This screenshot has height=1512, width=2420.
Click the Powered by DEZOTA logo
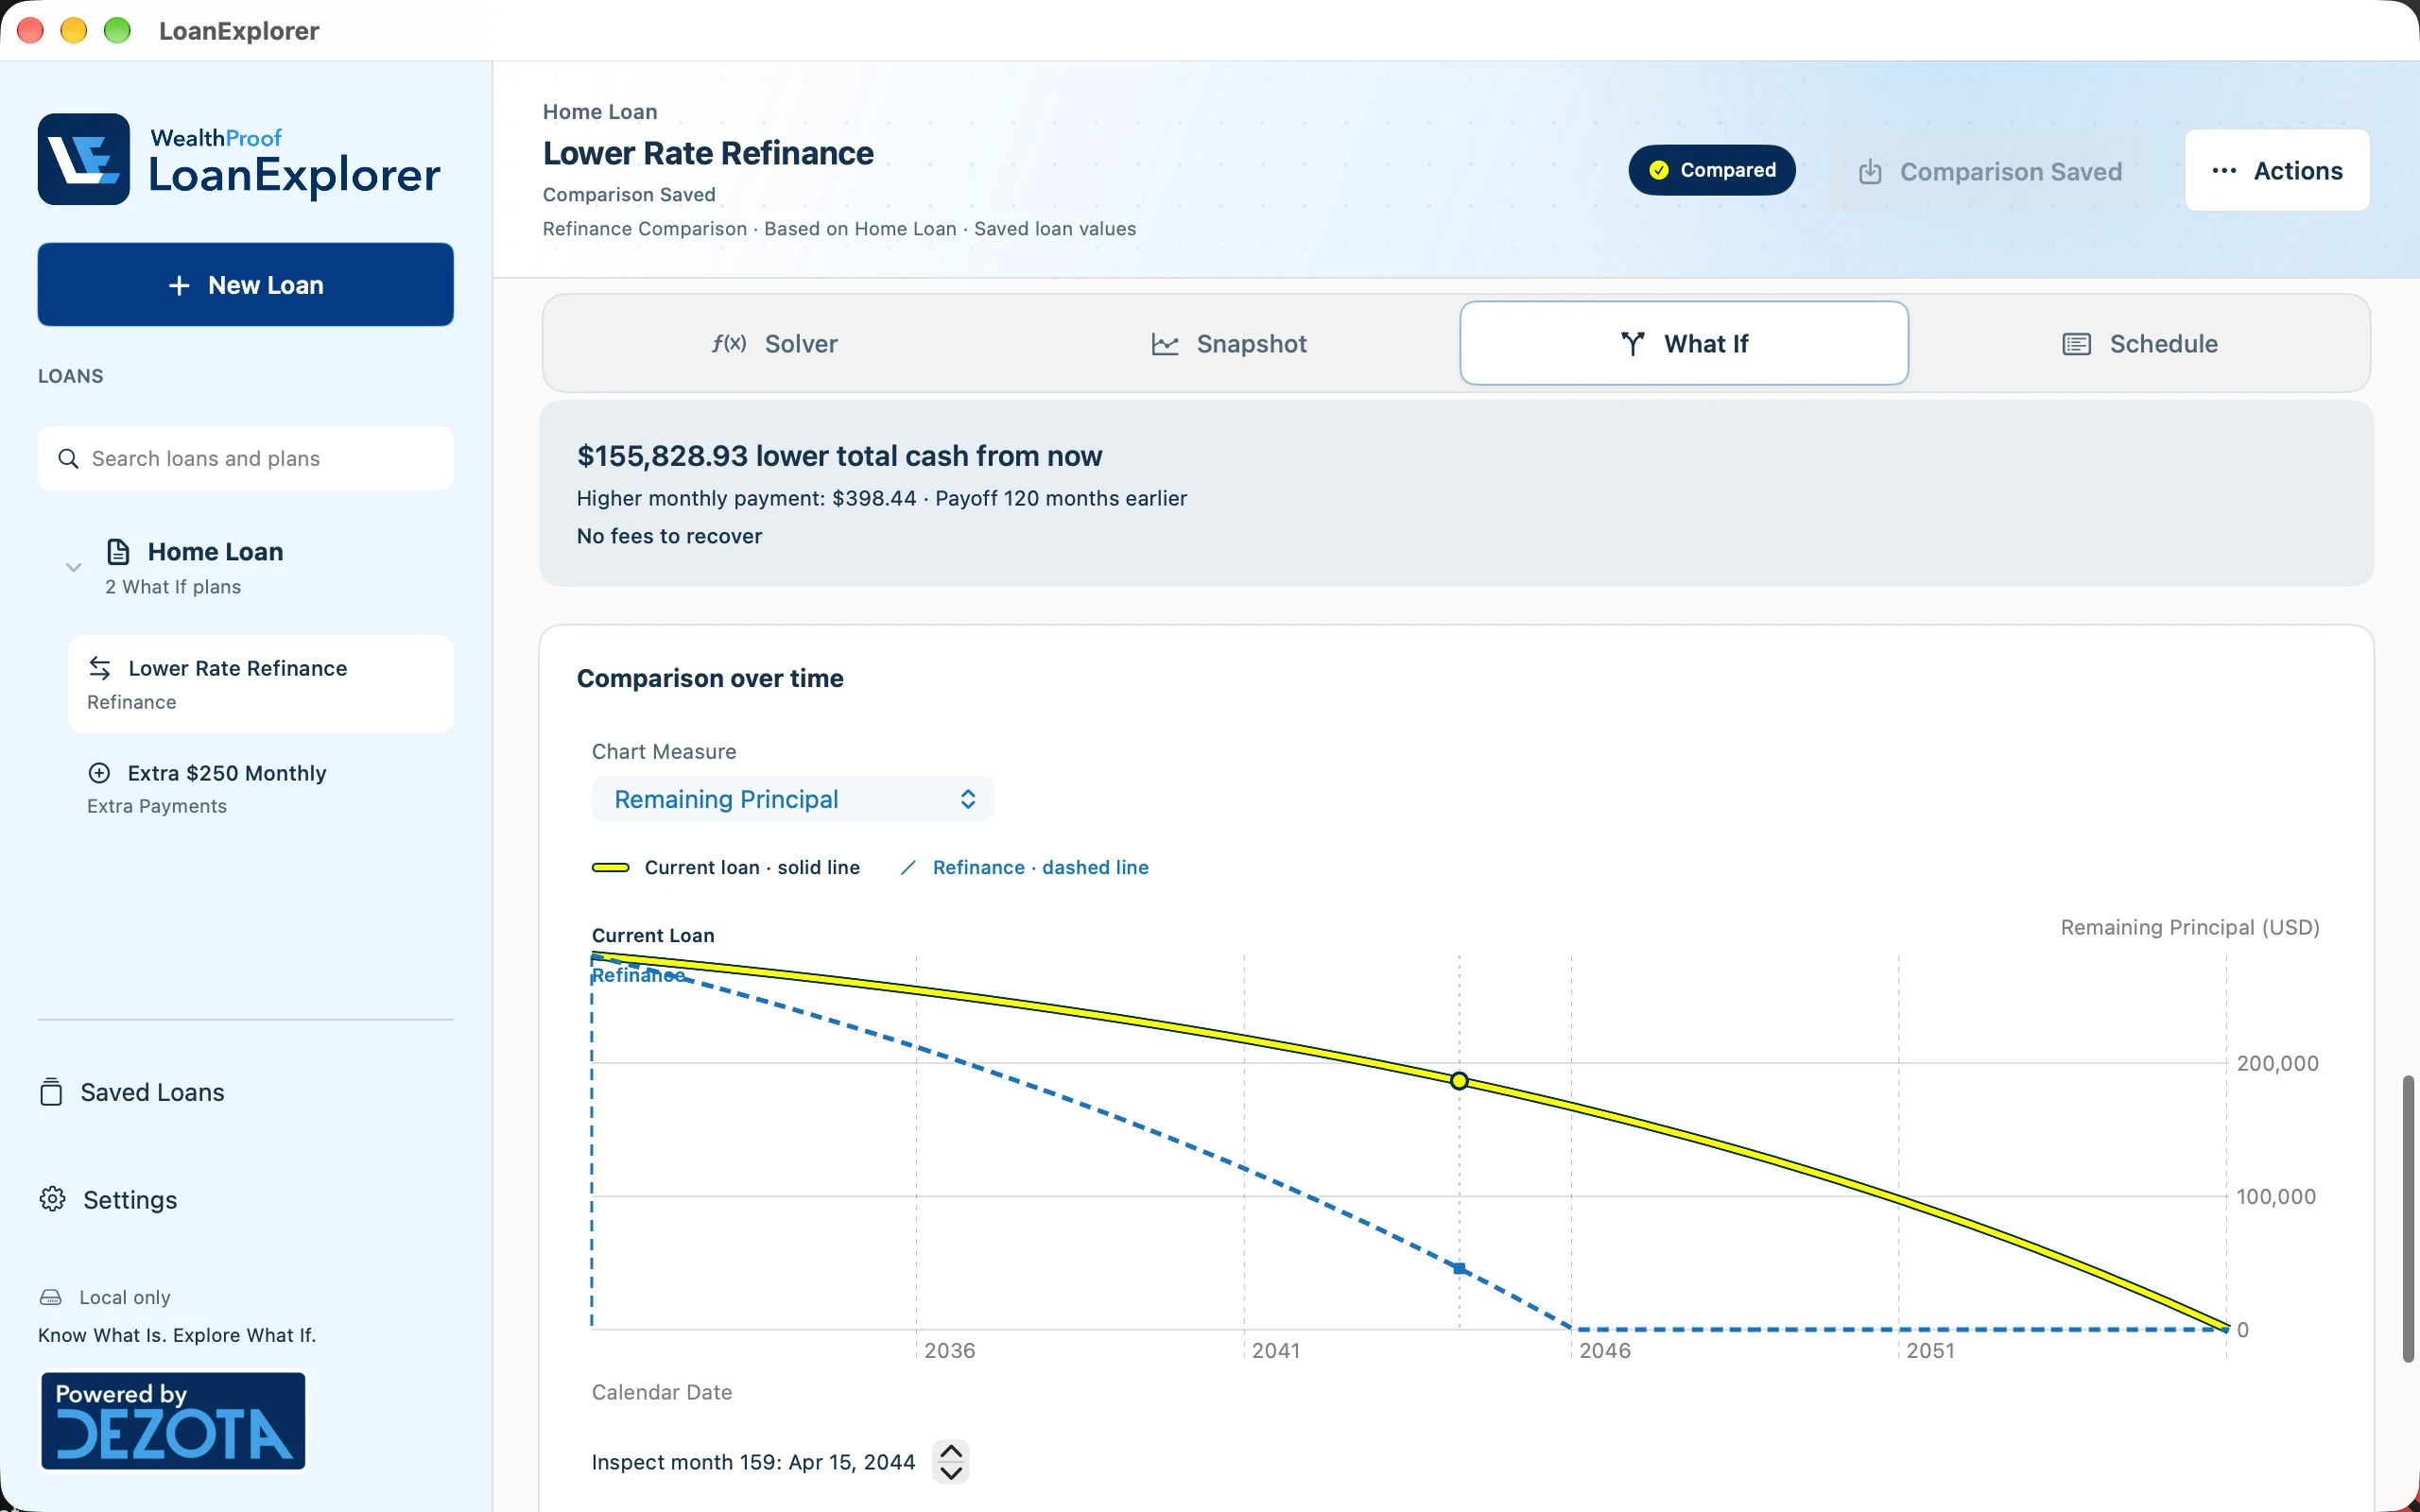coord(173,1421)
